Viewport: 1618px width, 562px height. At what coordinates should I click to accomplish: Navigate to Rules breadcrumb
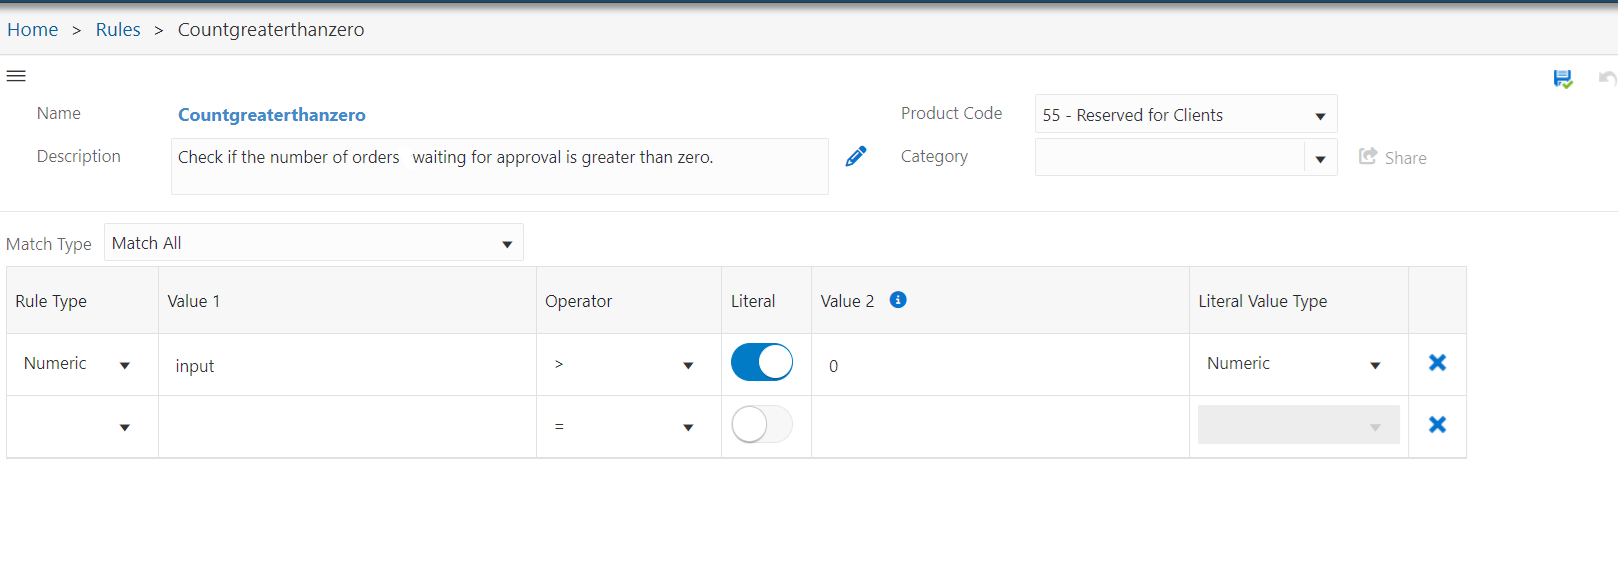118,30
